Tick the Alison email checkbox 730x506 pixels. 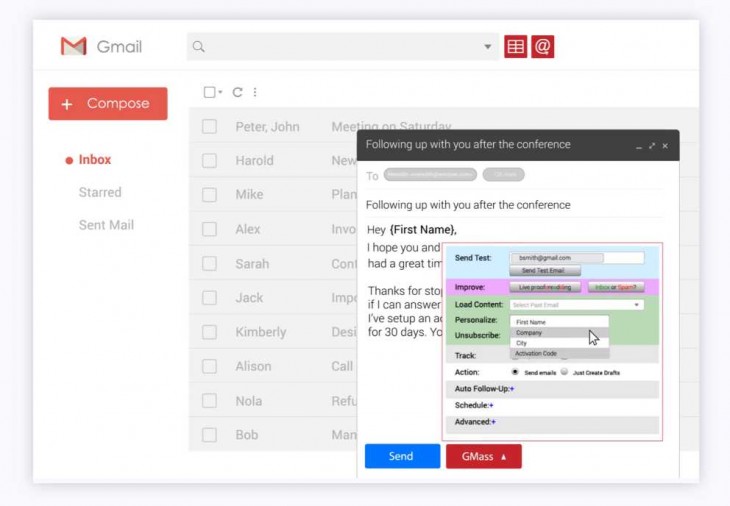(x=210, y=366)
